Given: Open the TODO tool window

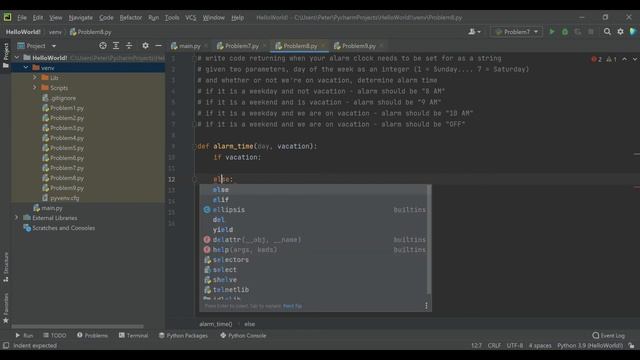Looking at the screenshot, I should pos(55,336).
